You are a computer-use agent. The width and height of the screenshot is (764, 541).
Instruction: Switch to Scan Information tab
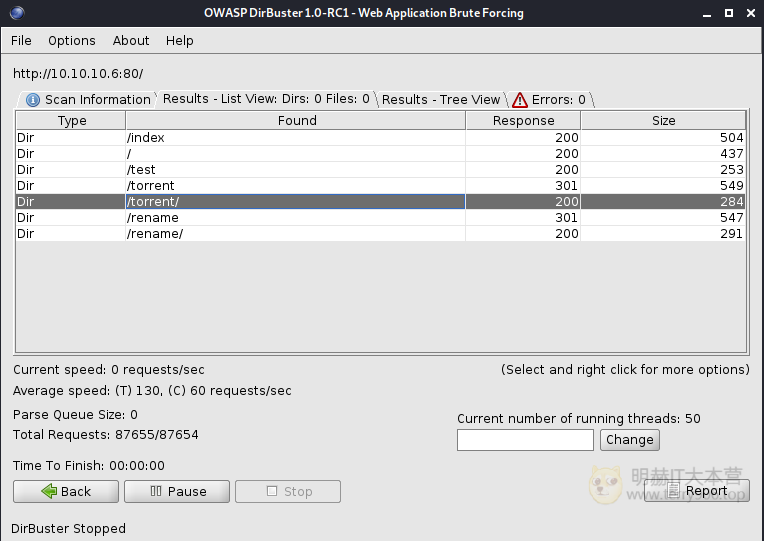pos(88,99)
